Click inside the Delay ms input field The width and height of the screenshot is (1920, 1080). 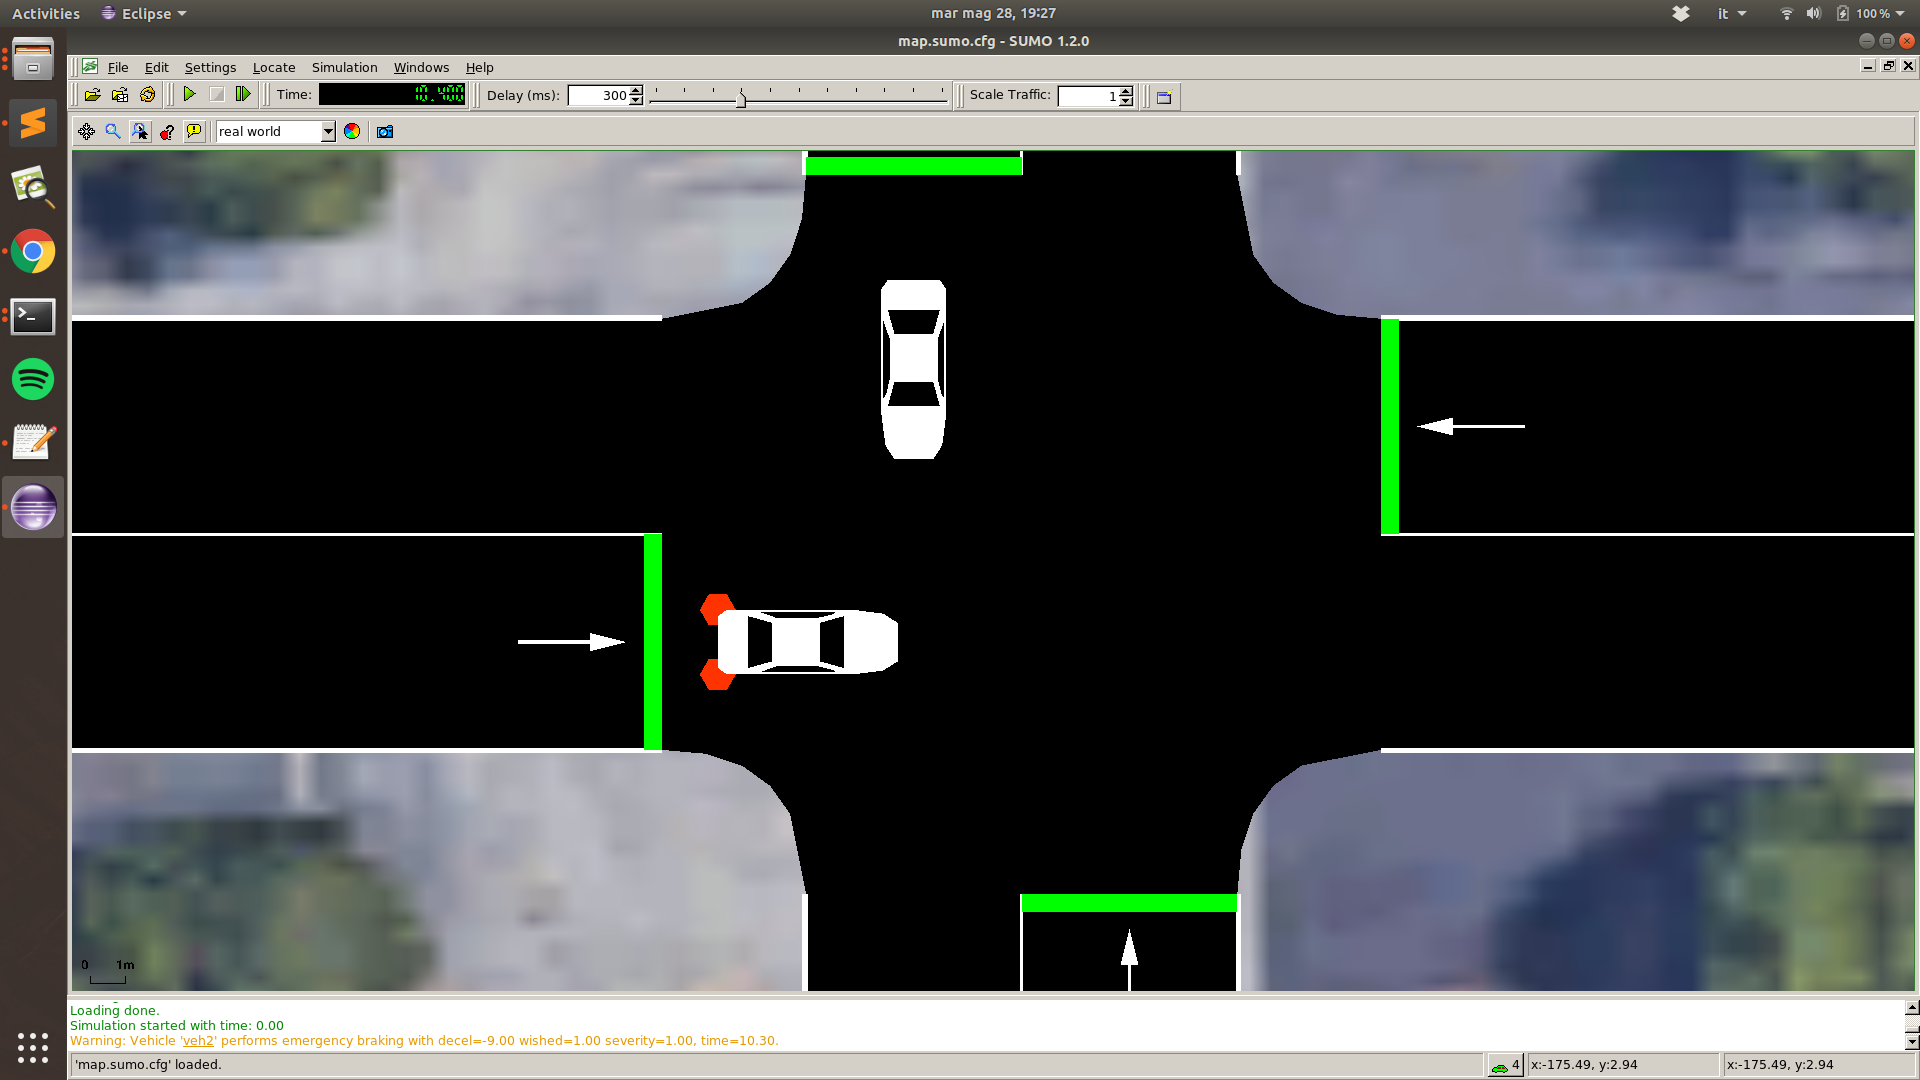598,96
